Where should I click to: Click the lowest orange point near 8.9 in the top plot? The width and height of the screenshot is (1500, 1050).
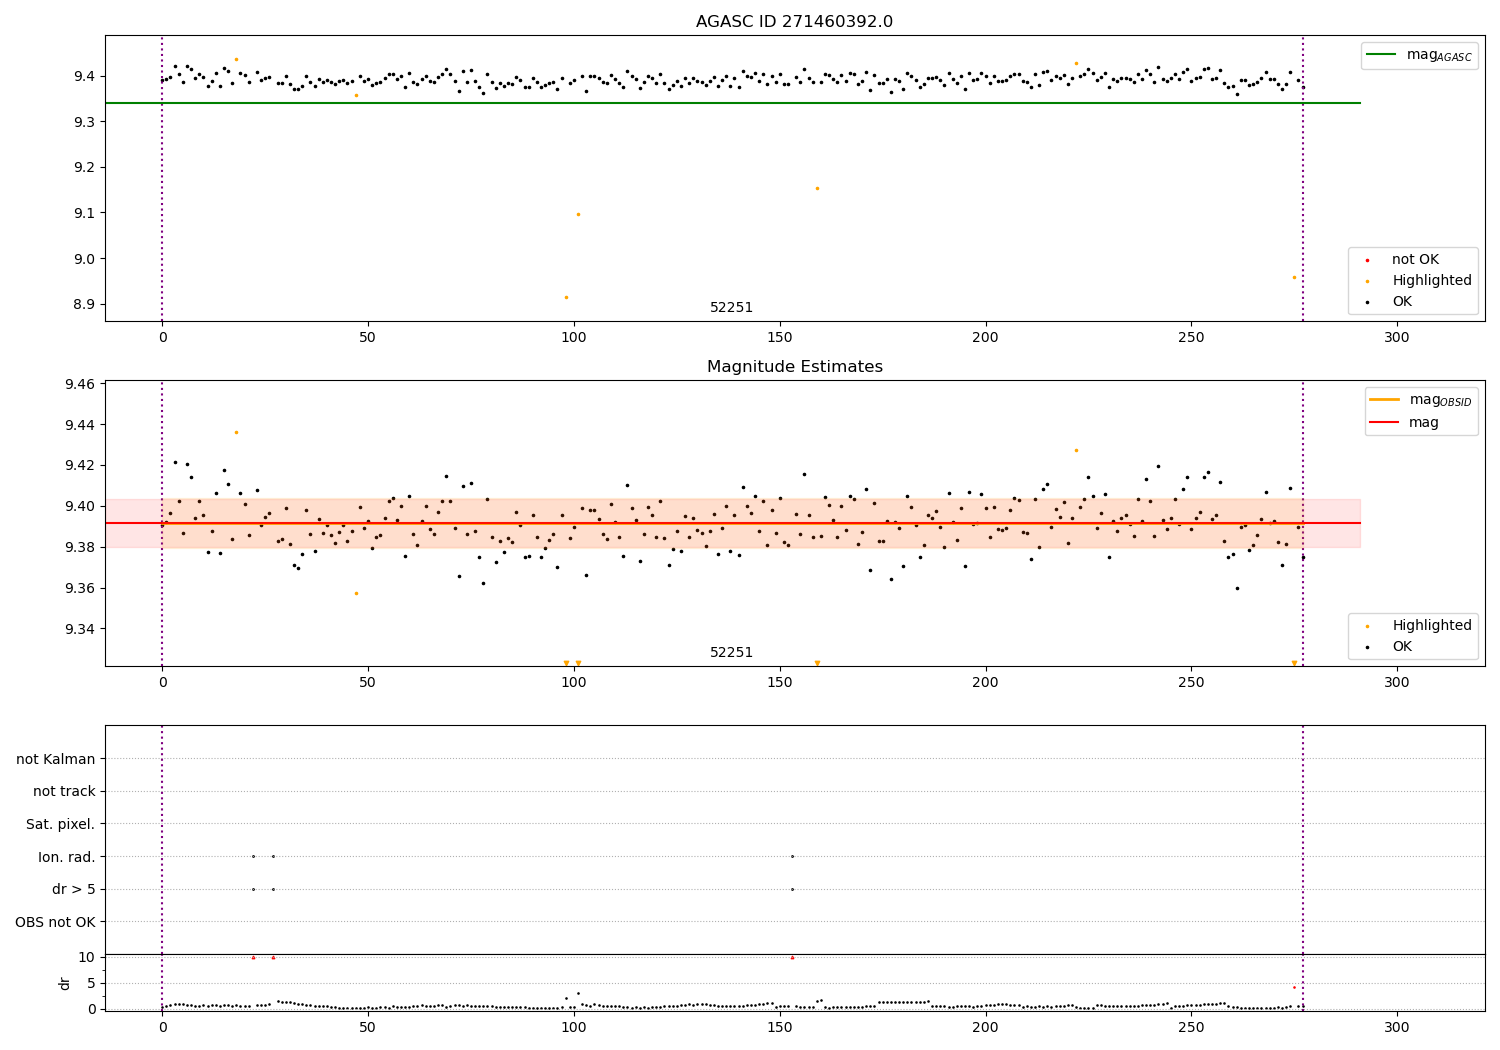point(566,297)
